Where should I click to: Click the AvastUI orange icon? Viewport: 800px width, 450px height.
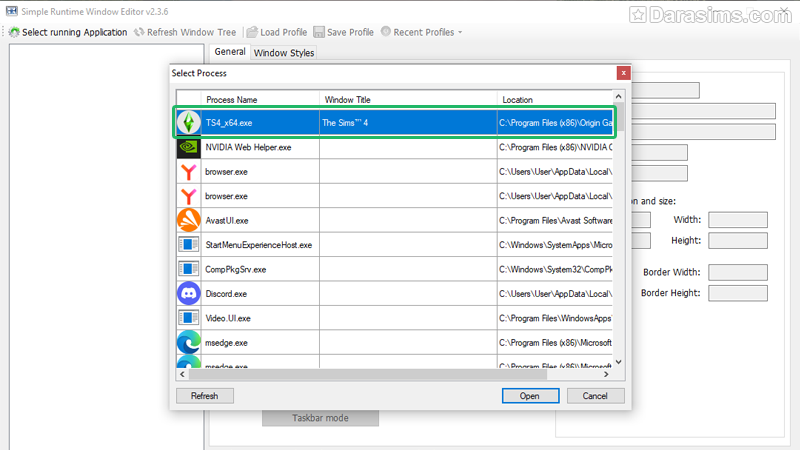click(188, 220)
